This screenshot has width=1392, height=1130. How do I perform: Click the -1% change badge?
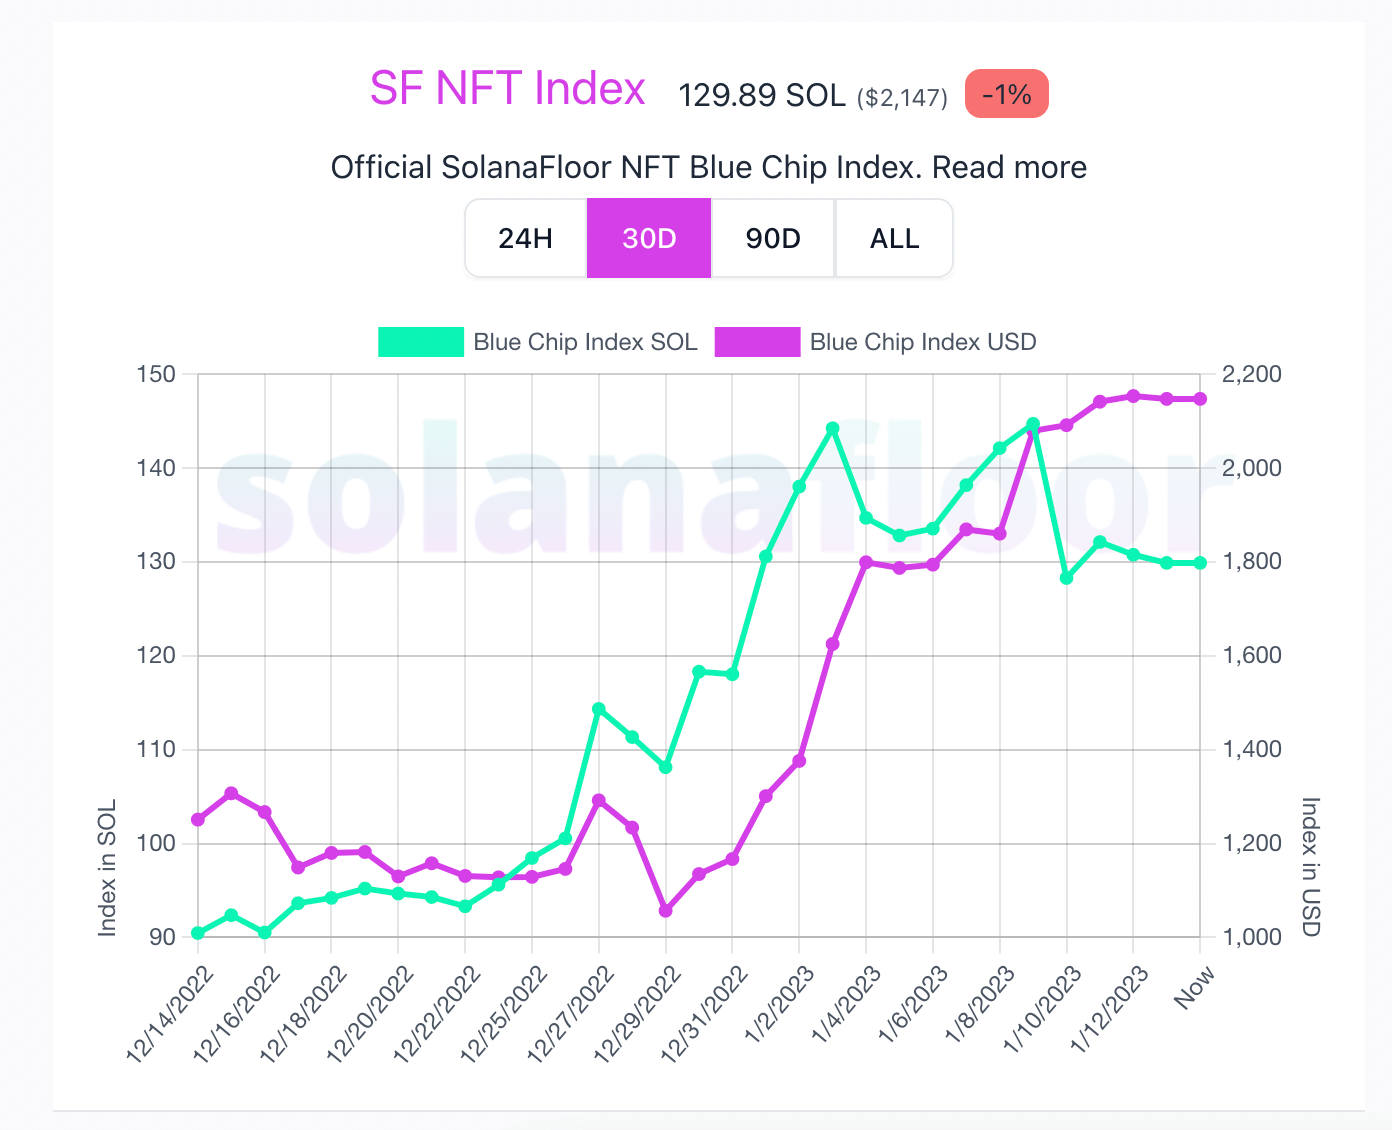tap(1006, 94)
